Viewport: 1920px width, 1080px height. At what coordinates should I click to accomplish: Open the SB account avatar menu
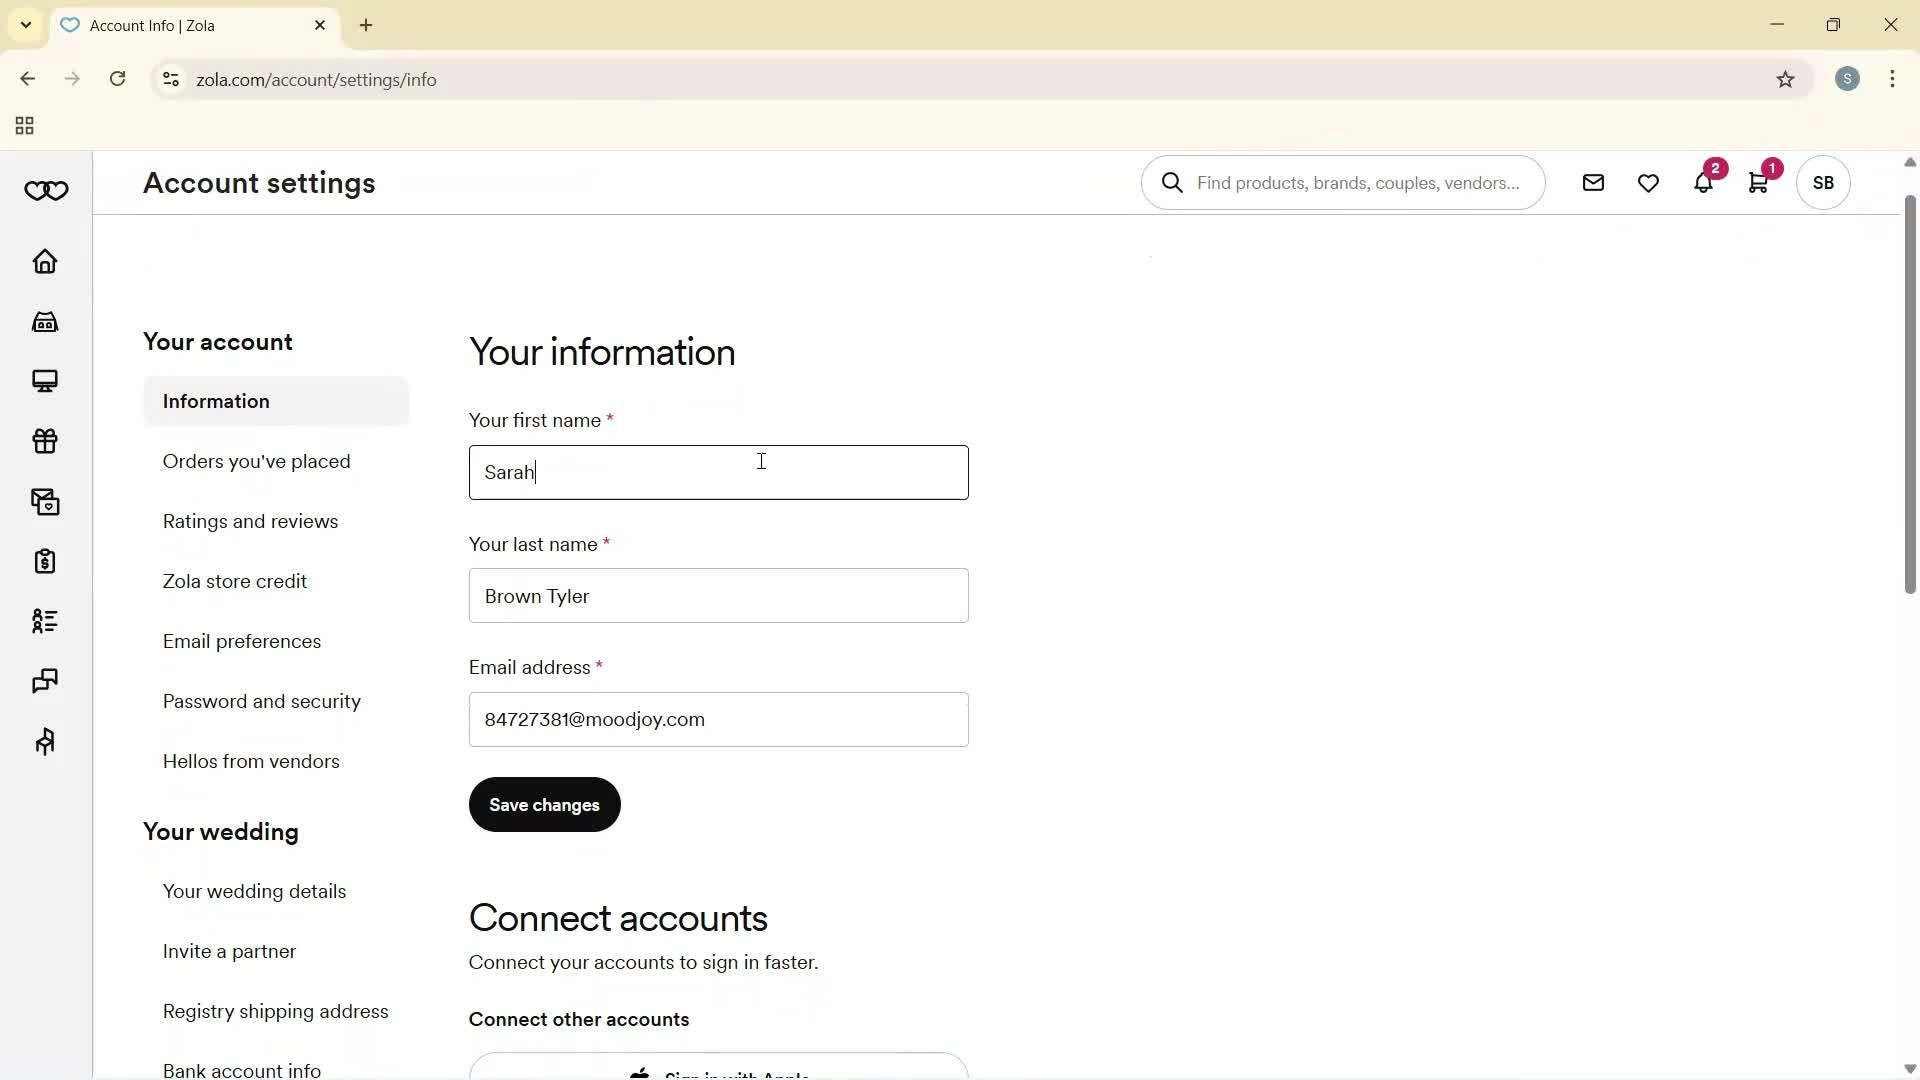(x=1823, y=182)
